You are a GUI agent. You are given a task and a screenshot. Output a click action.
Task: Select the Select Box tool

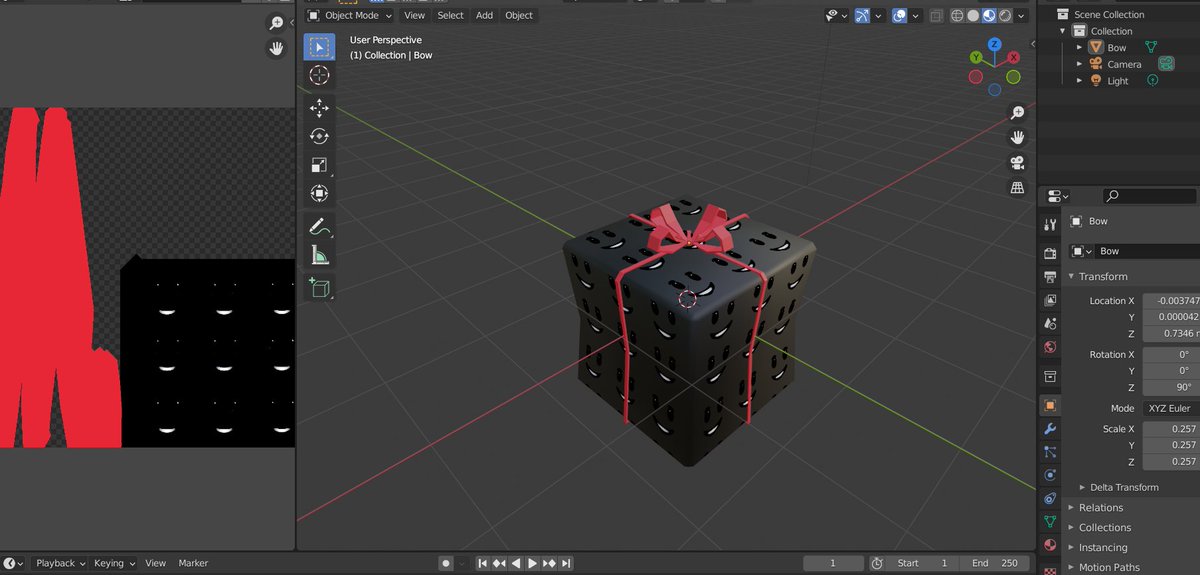pyautogui.click(x=319, y=47)
